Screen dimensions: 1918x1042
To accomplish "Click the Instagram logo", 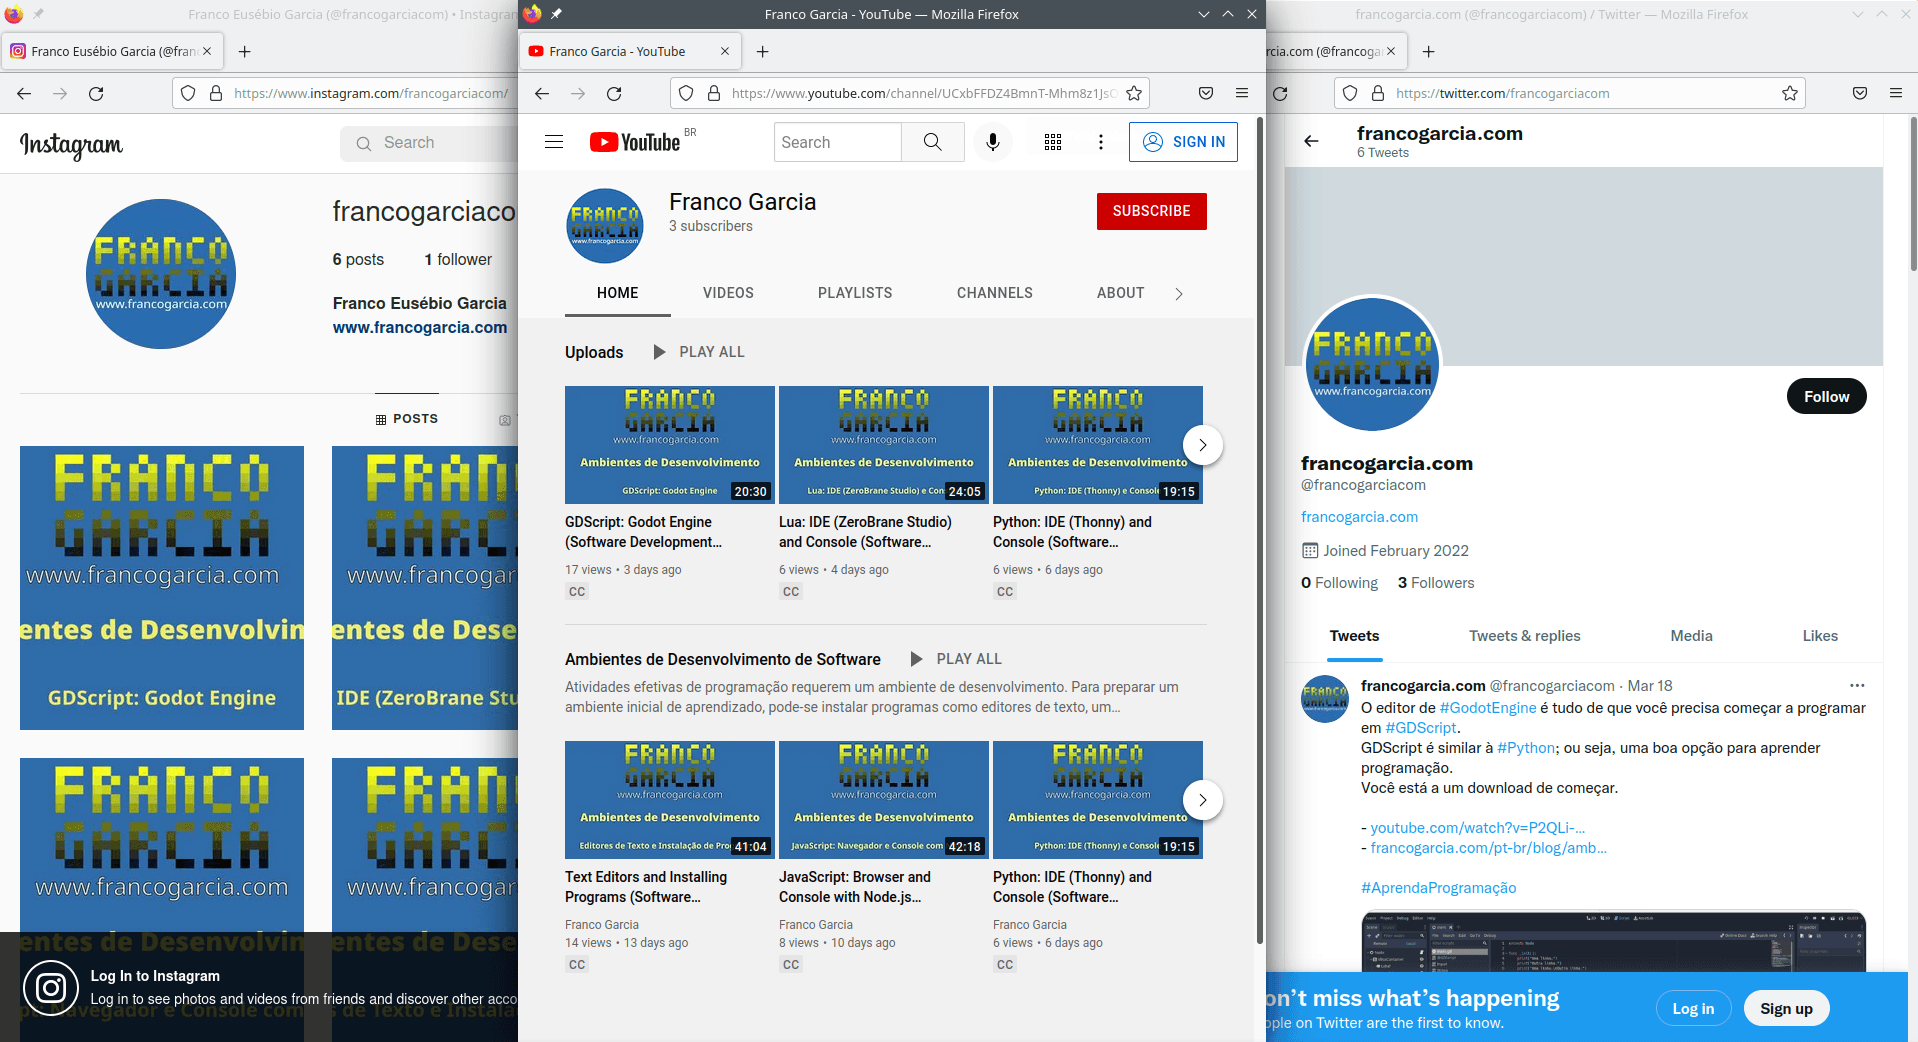I will [x=71, y=145].
